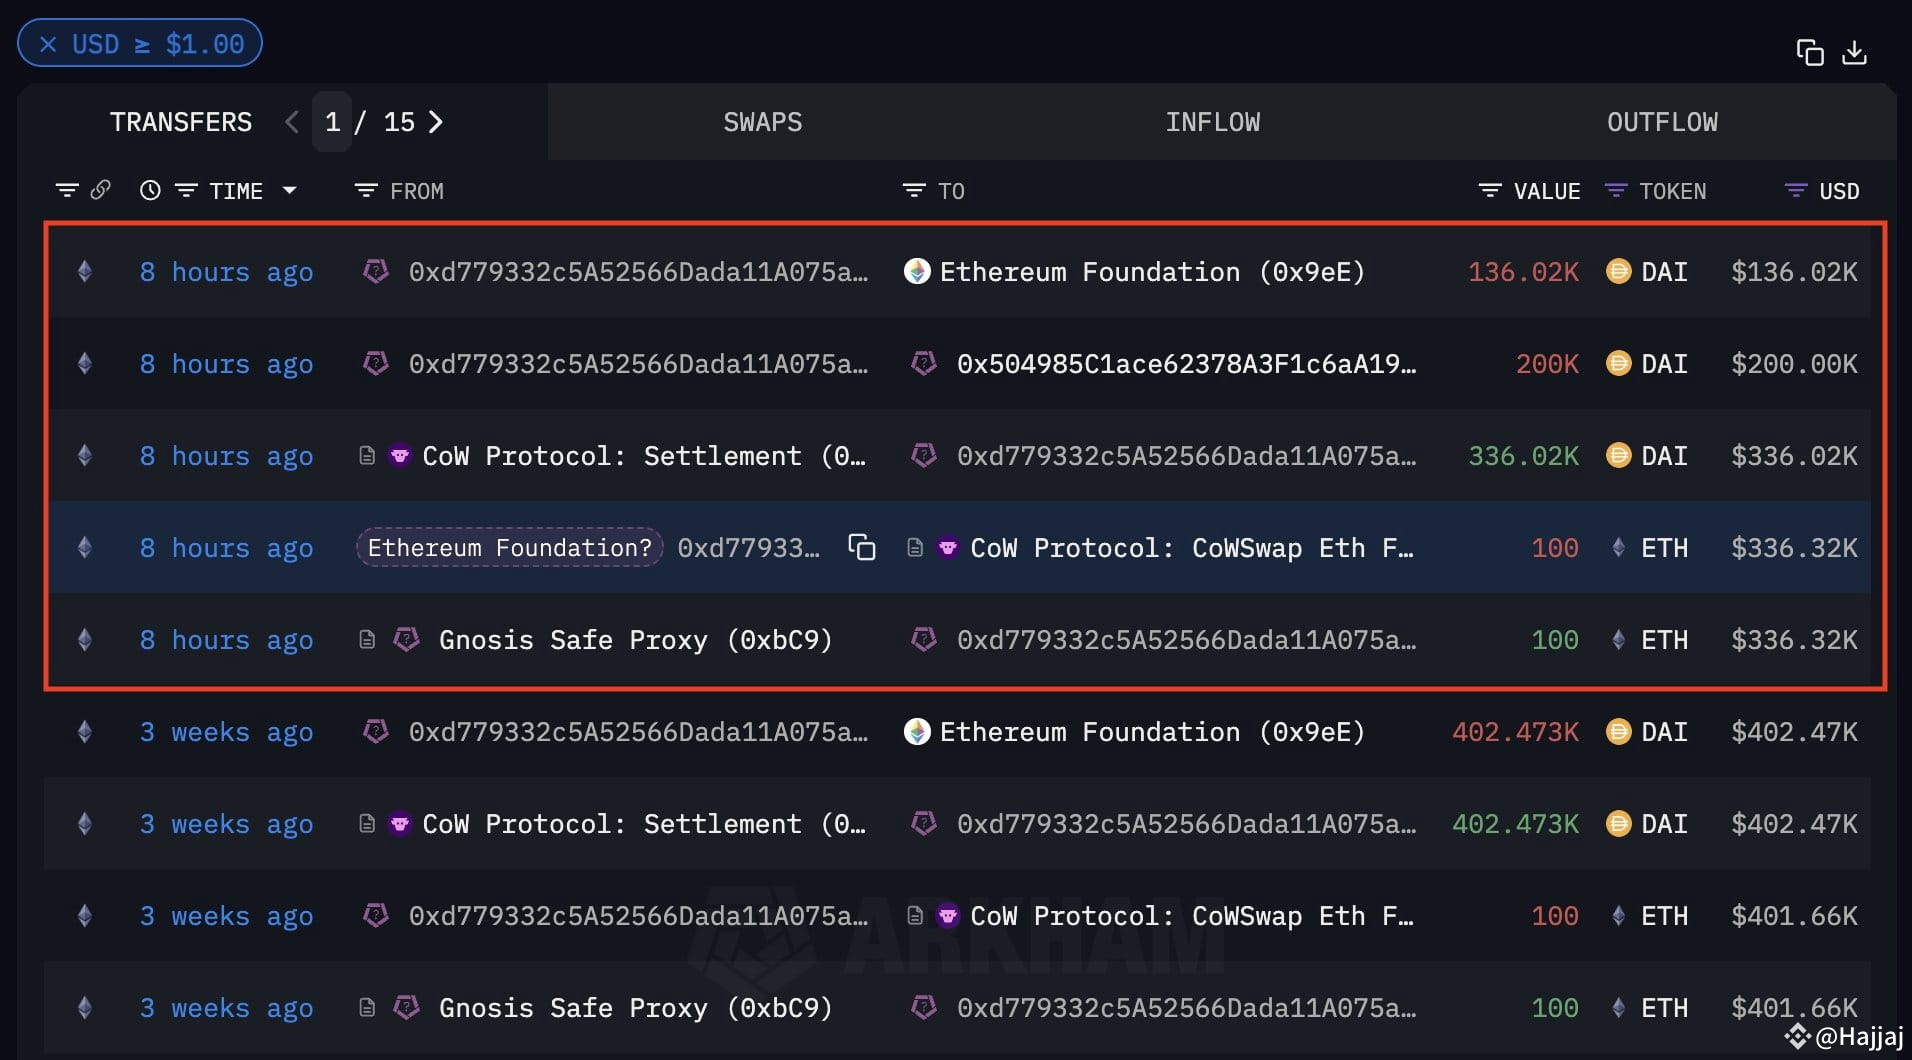Click the link icon in the column header

100,190
